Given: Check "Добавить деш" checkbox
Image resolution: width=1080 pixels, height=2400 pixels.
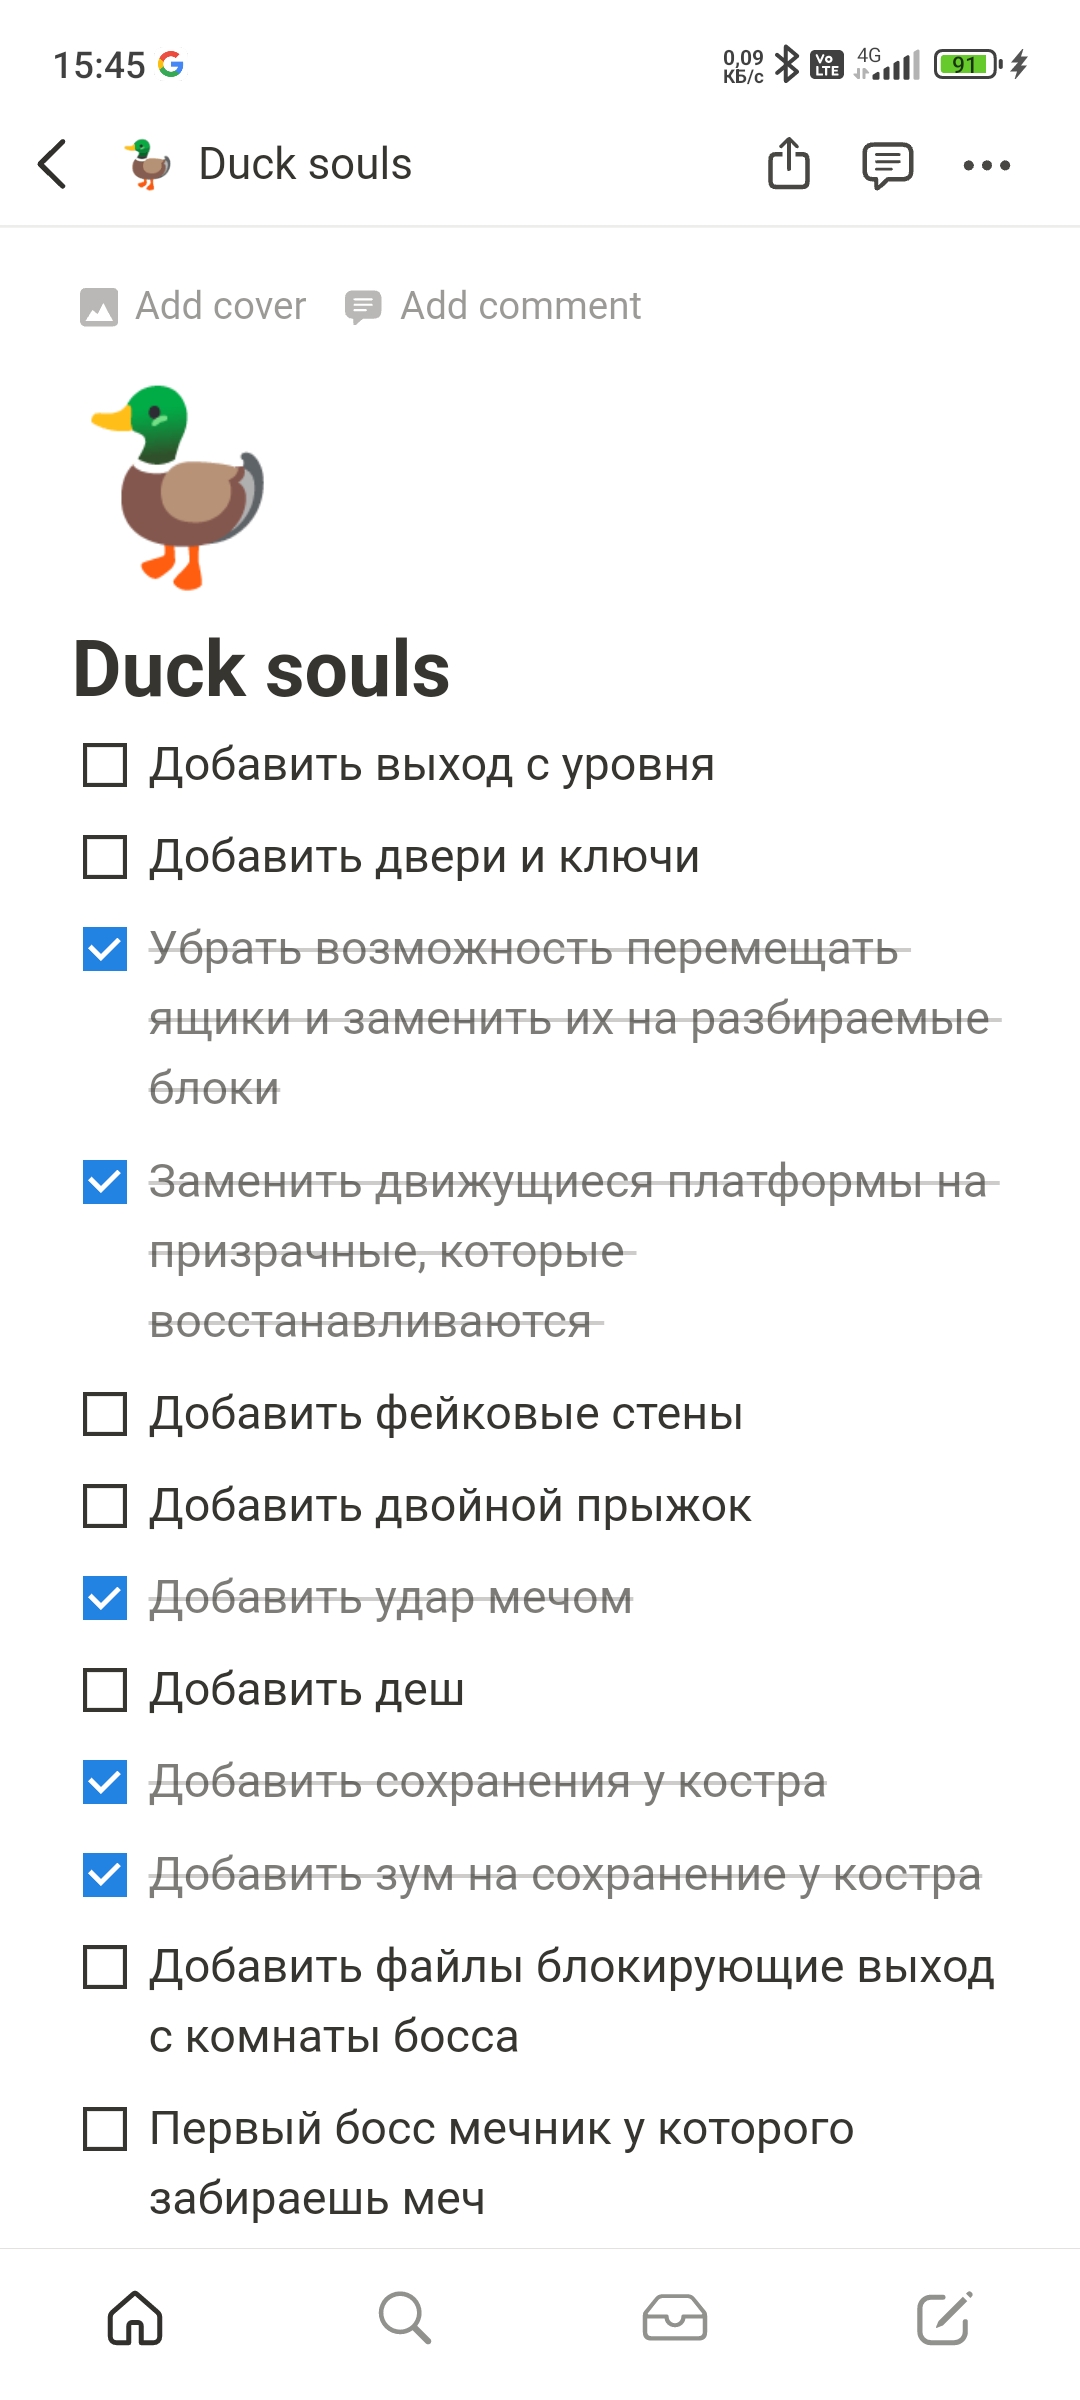Looking at the screenshot, I should (105, 1690).
